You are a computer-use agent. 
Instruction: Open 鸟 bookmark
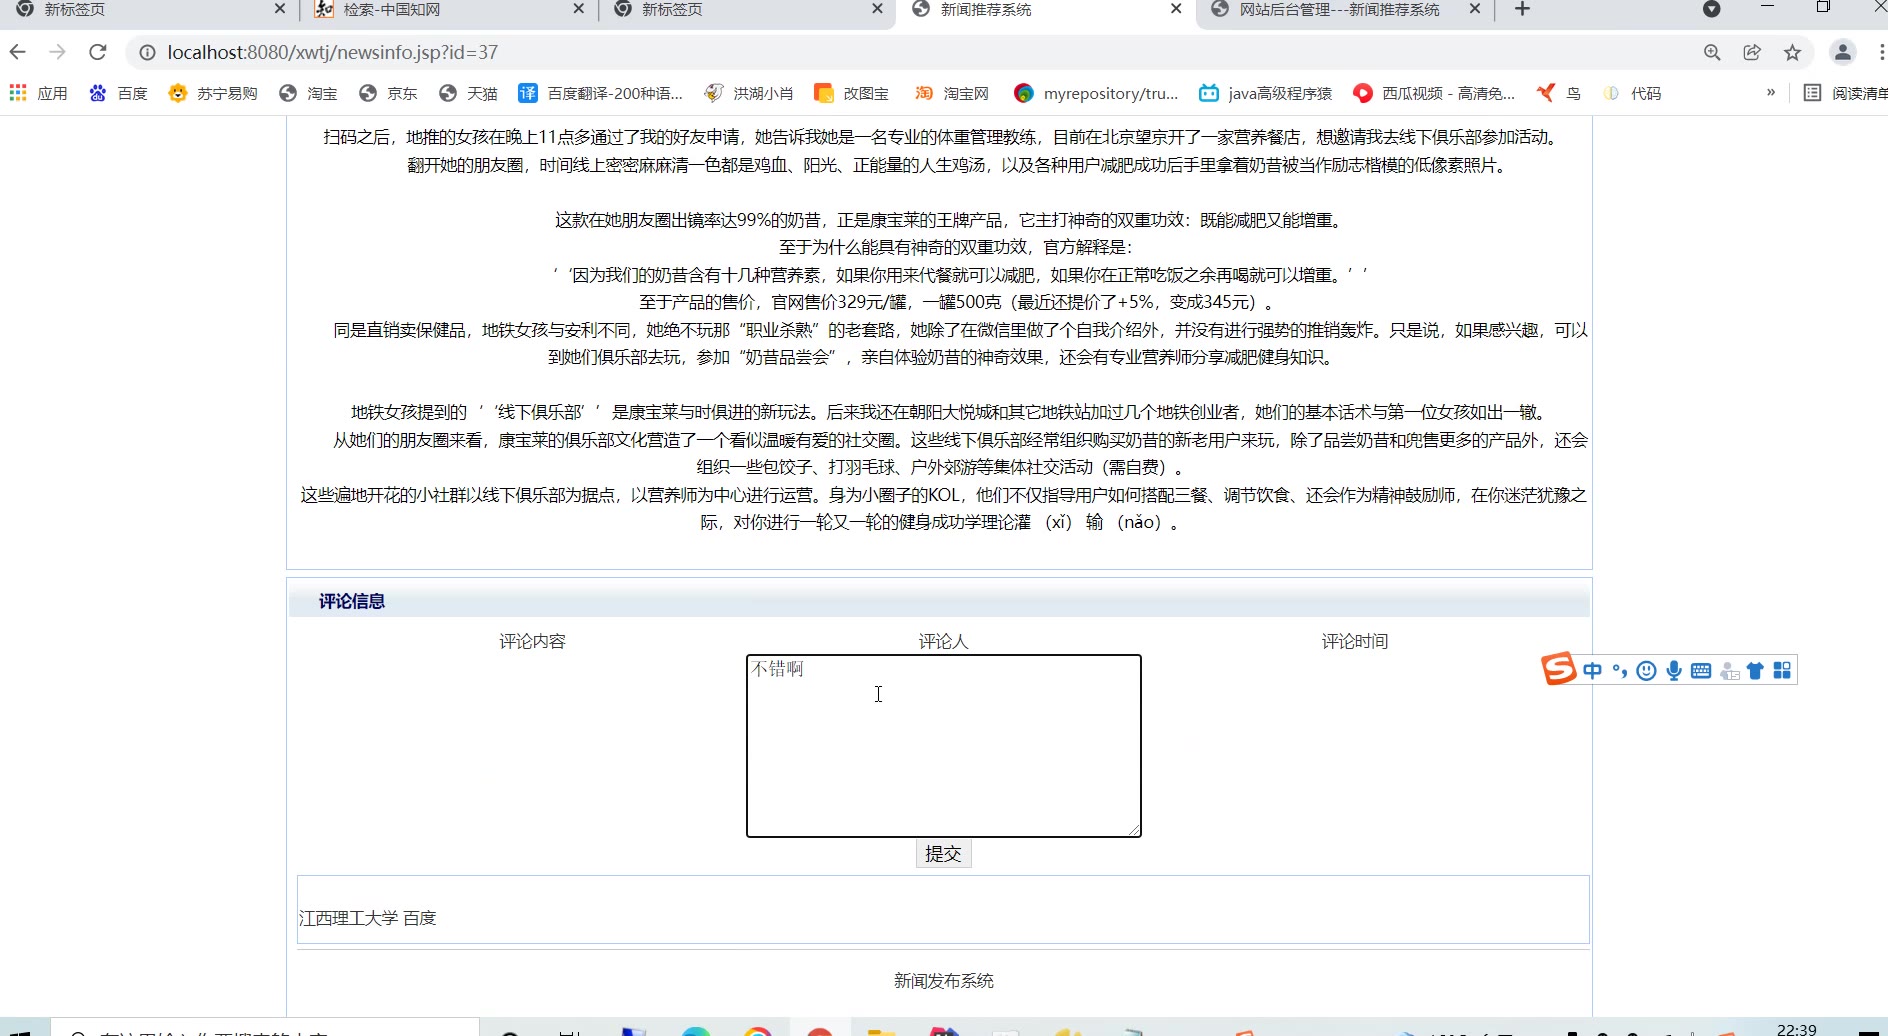click(x=1559, y=93)
